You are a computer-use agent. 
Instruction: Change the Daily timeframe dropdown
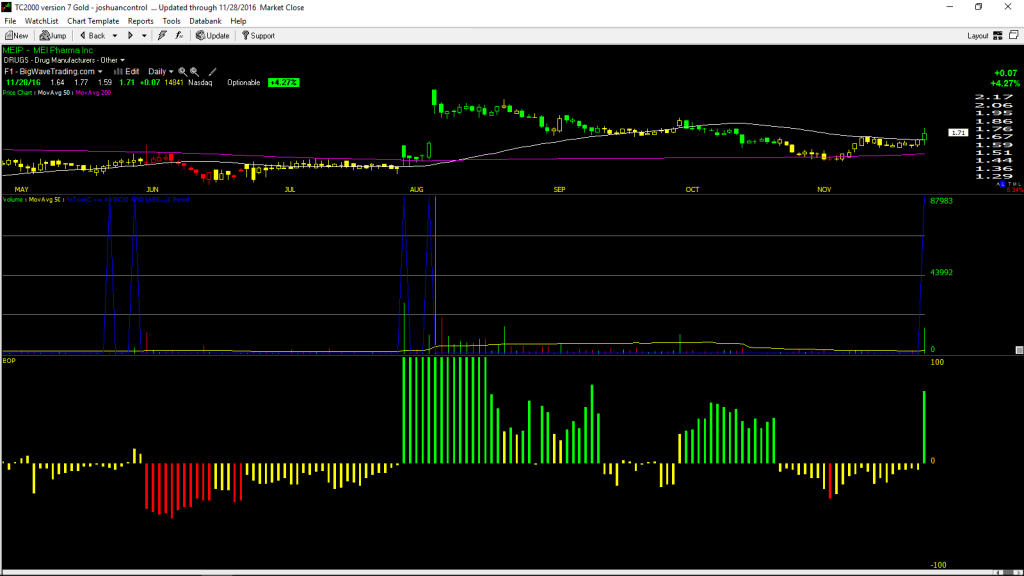point(161,72)
